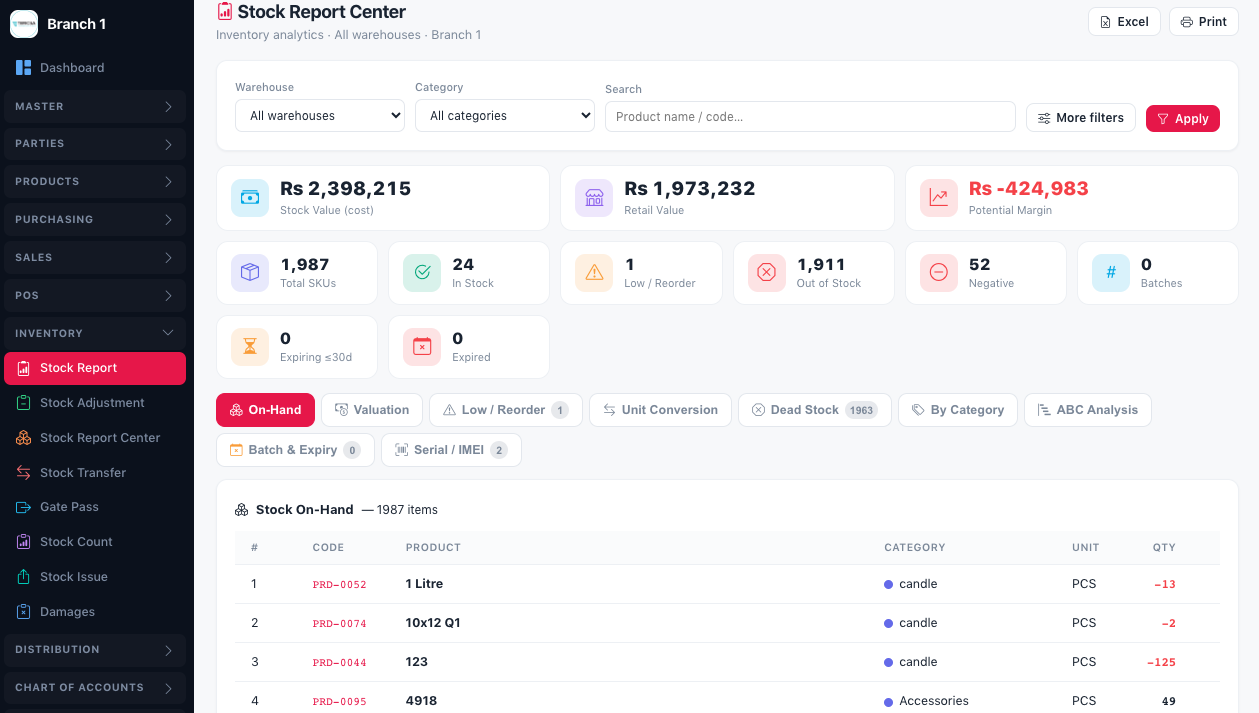Click the Stock Transfer arrows icon
Screen dimensions: 1259x713
(x=24, y=473)
